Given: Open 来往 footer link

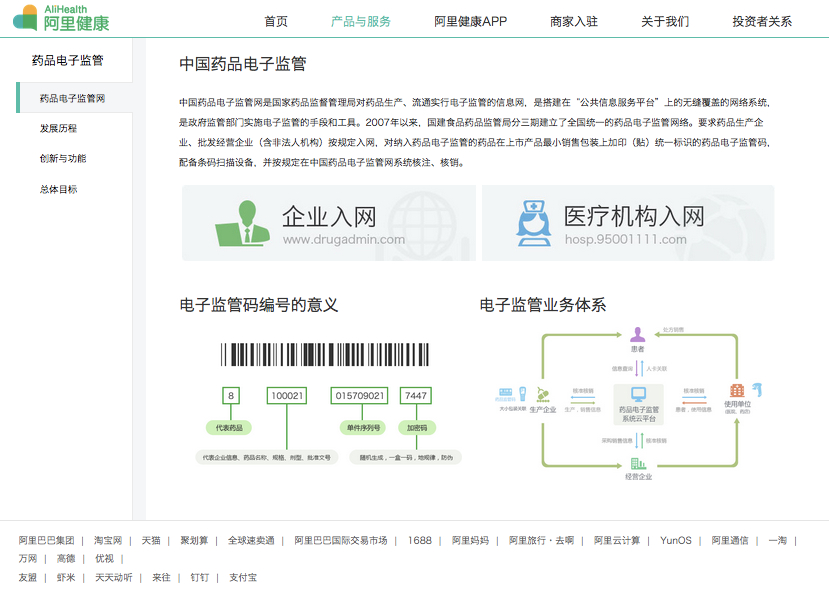Looking at the screenshot, I should pos(161,578).
